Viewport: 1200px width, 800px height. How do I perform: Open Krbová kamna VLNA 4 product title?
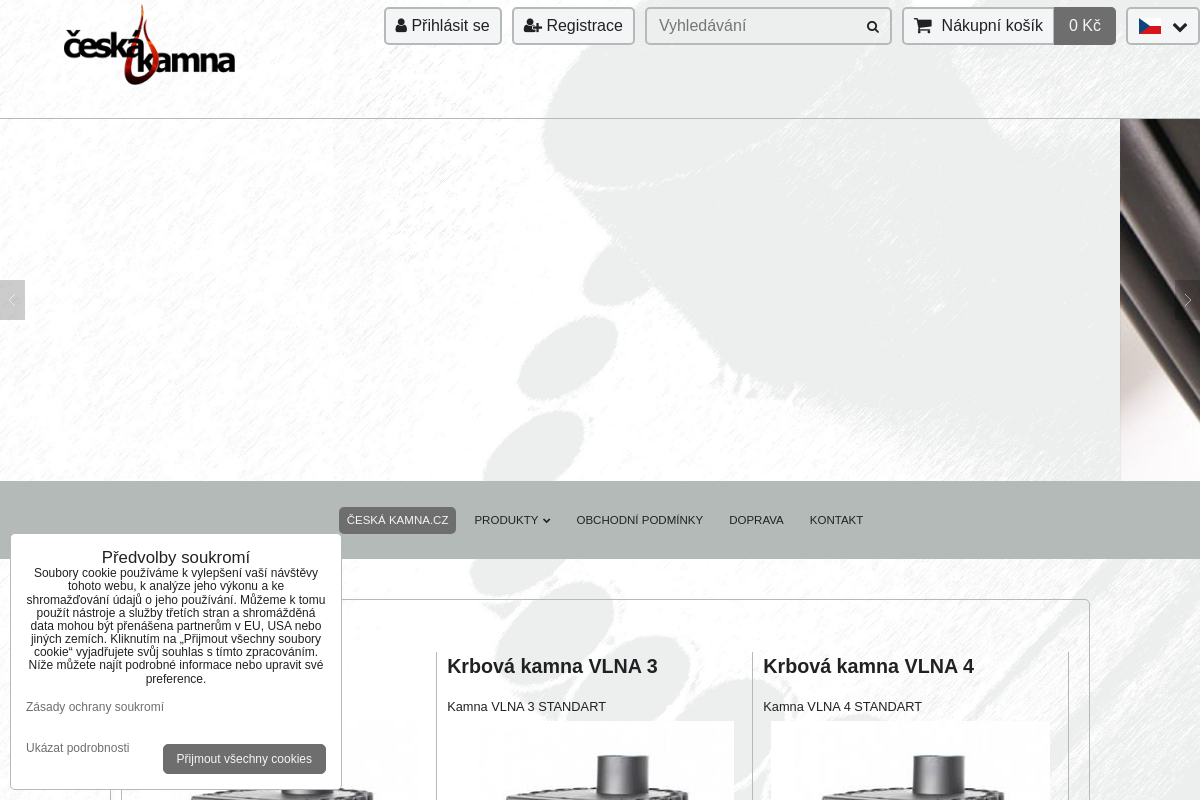click(868, 666)
